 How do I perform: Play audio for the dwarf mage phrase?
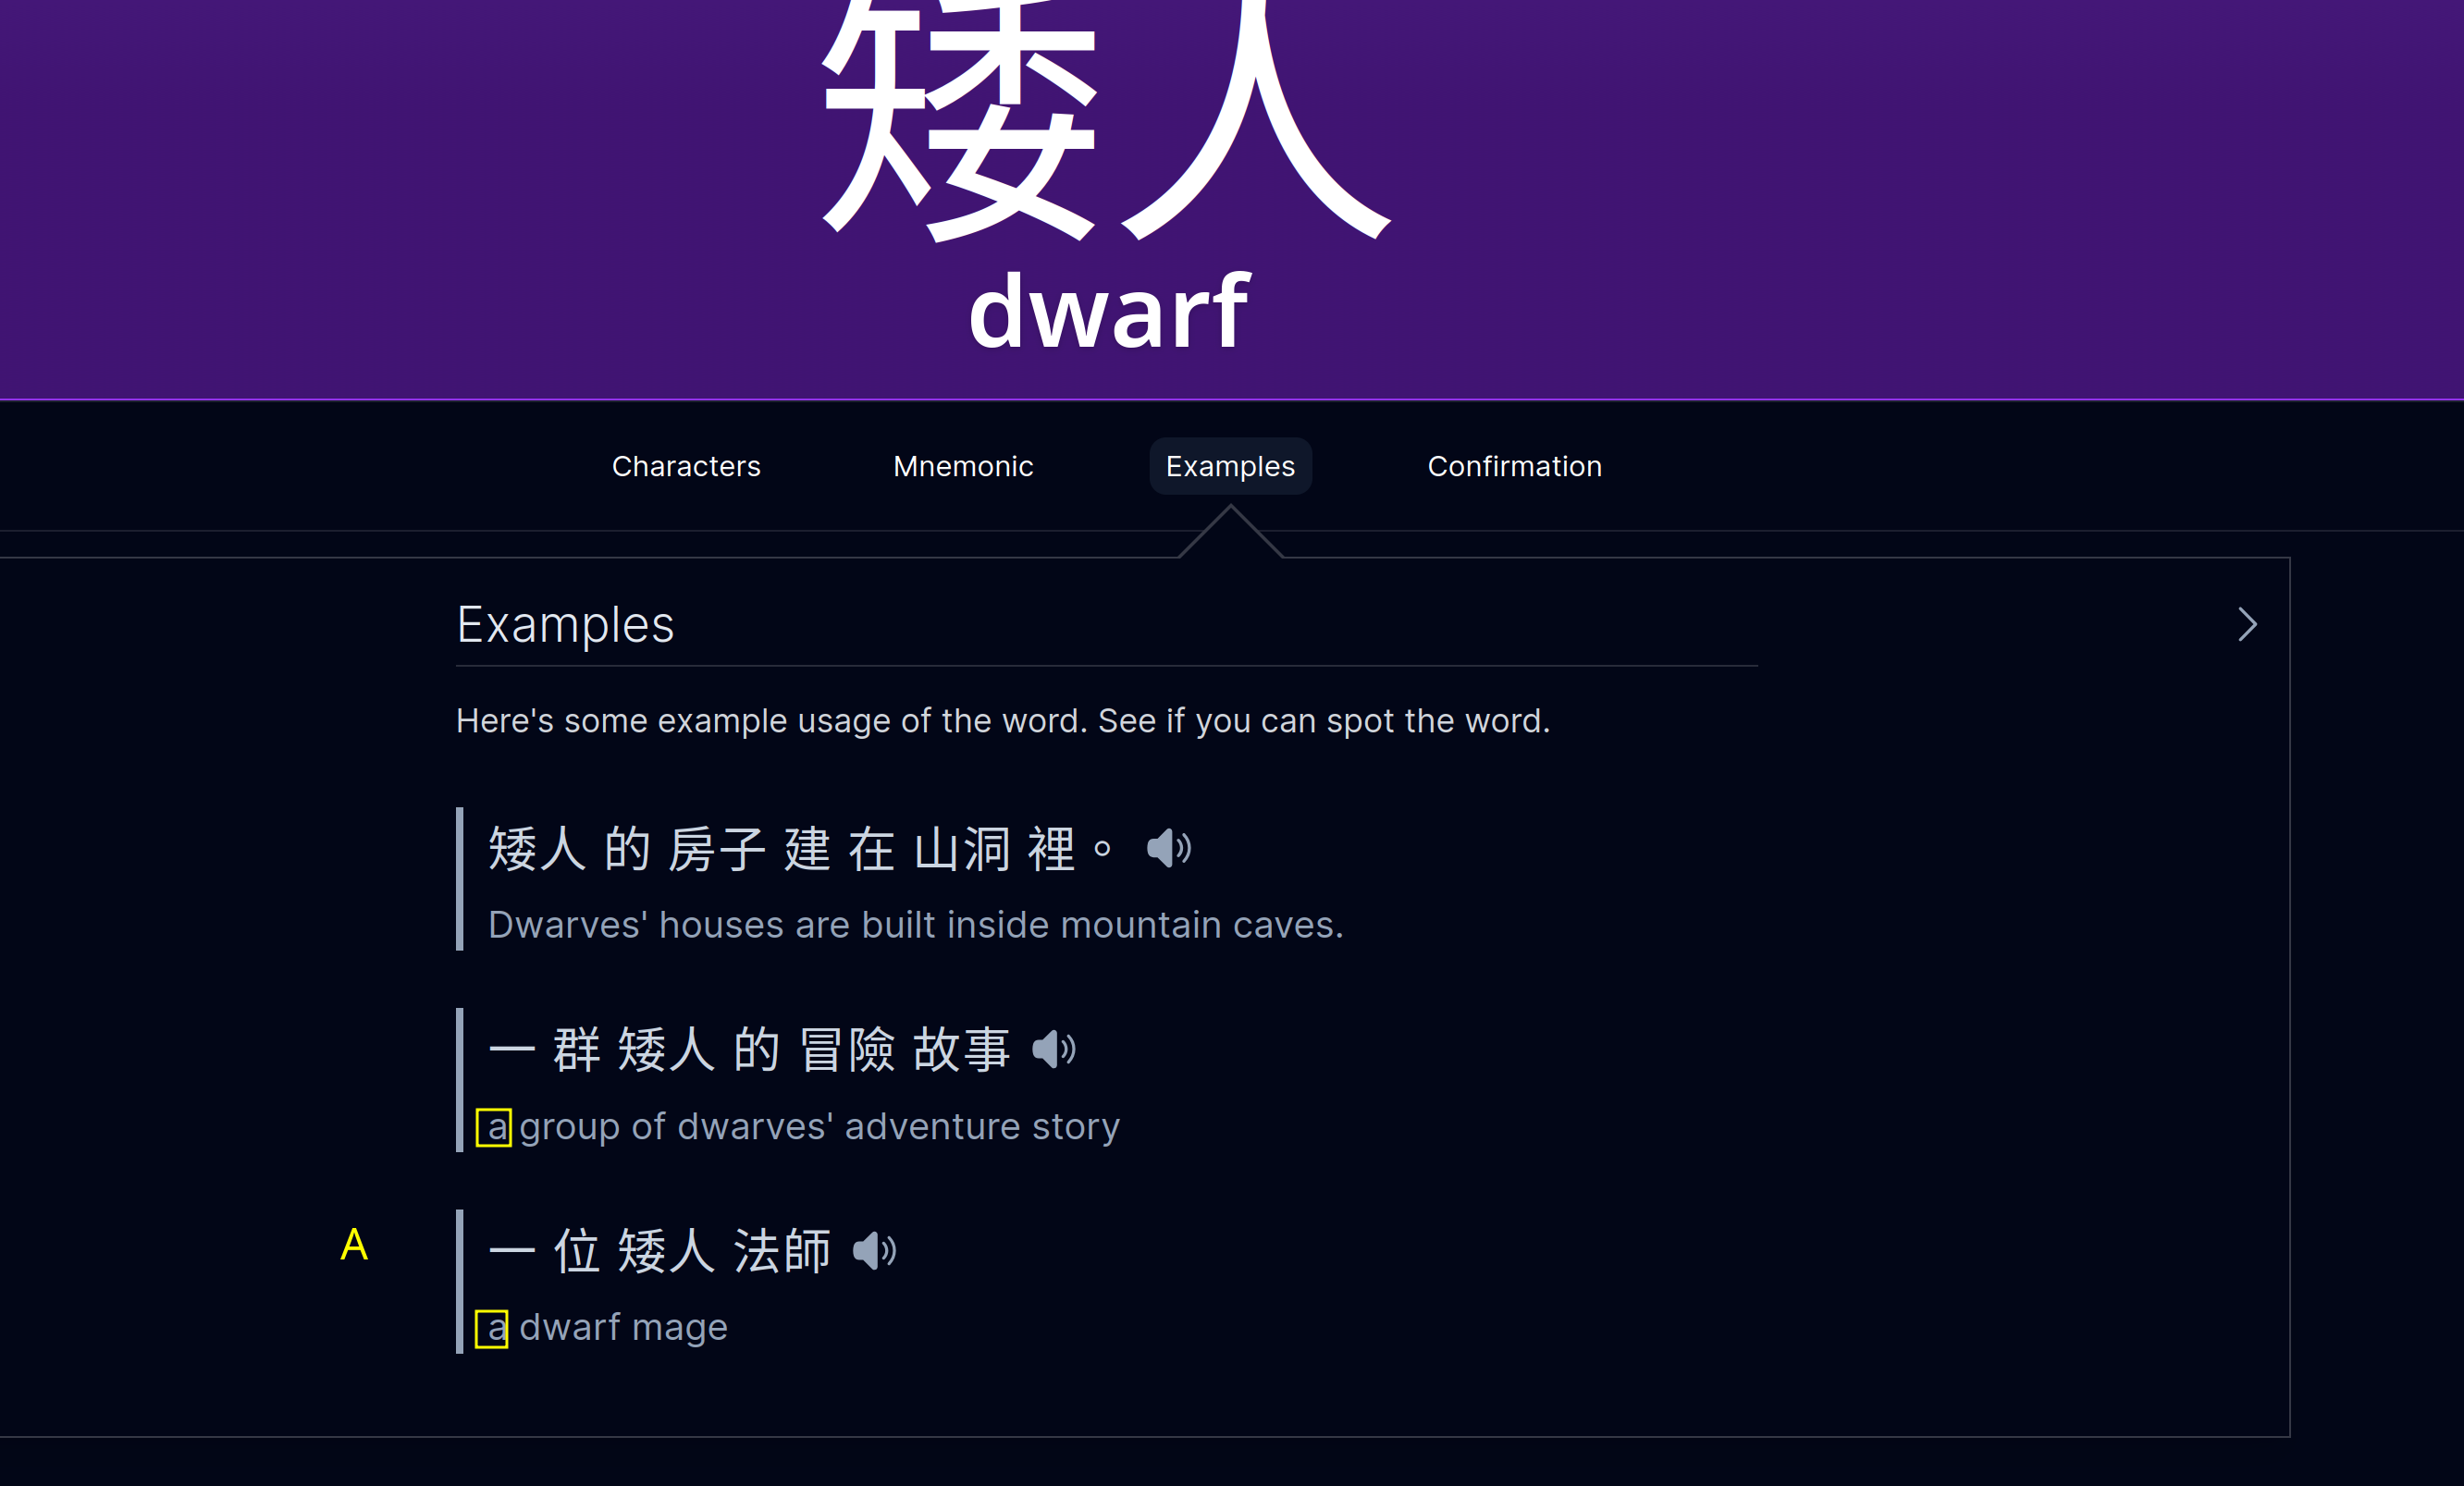point(874,1251)
